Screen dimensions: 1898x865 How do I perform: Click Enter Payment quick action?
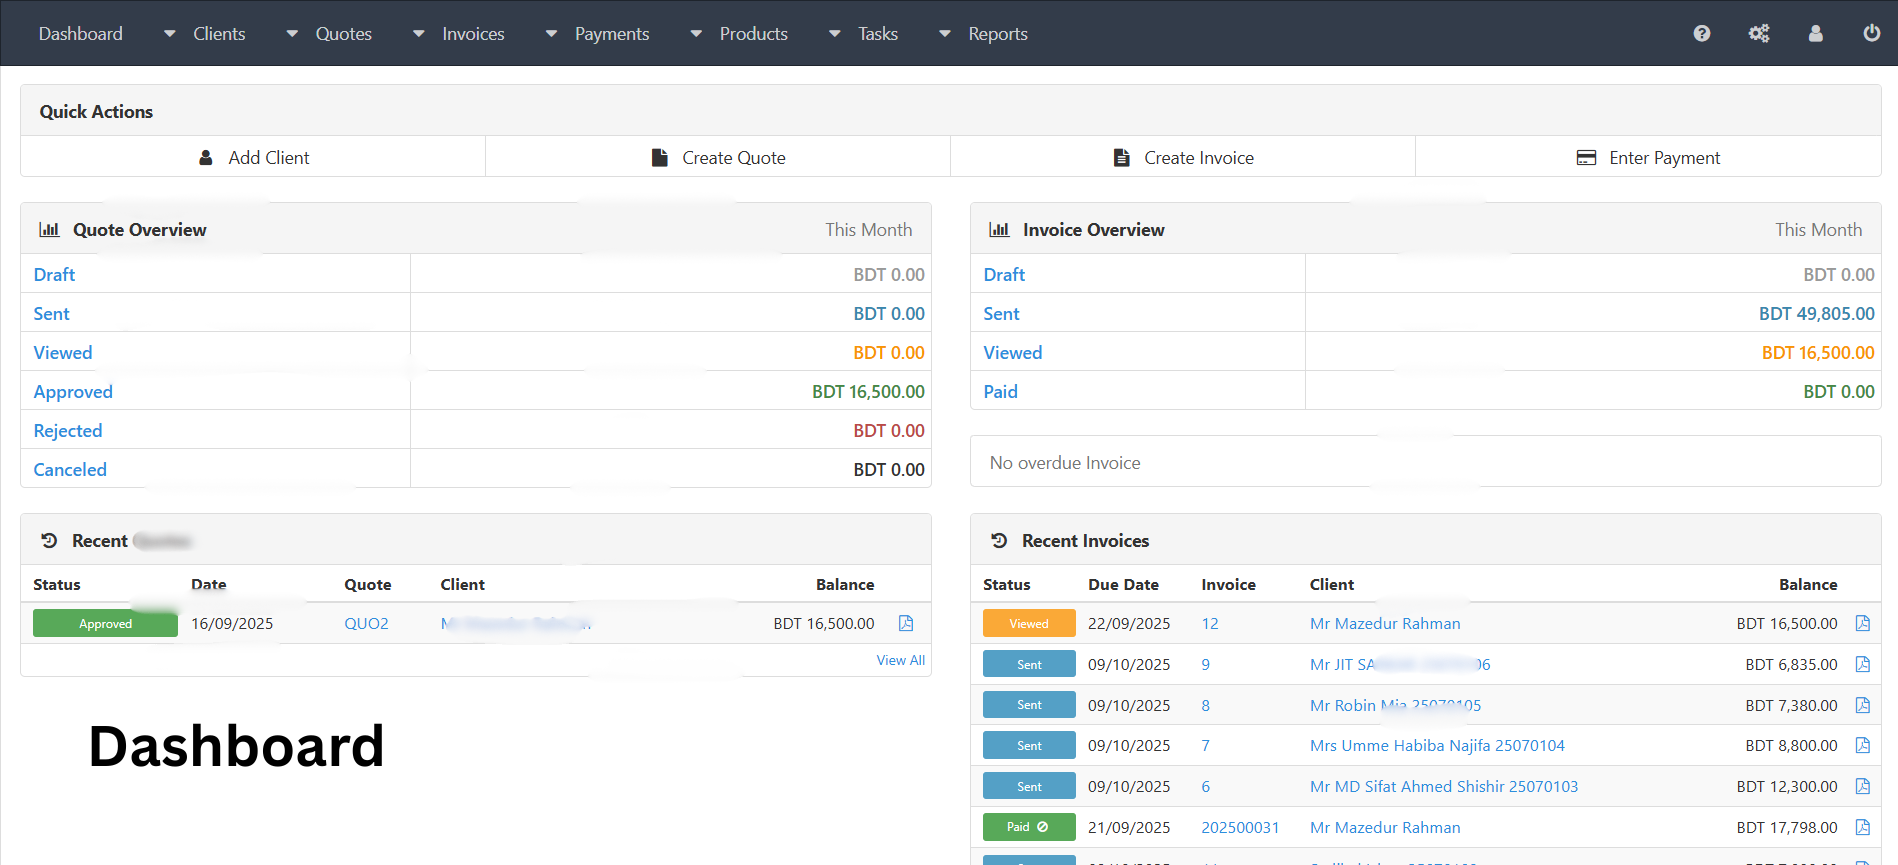click(1648, 158)
